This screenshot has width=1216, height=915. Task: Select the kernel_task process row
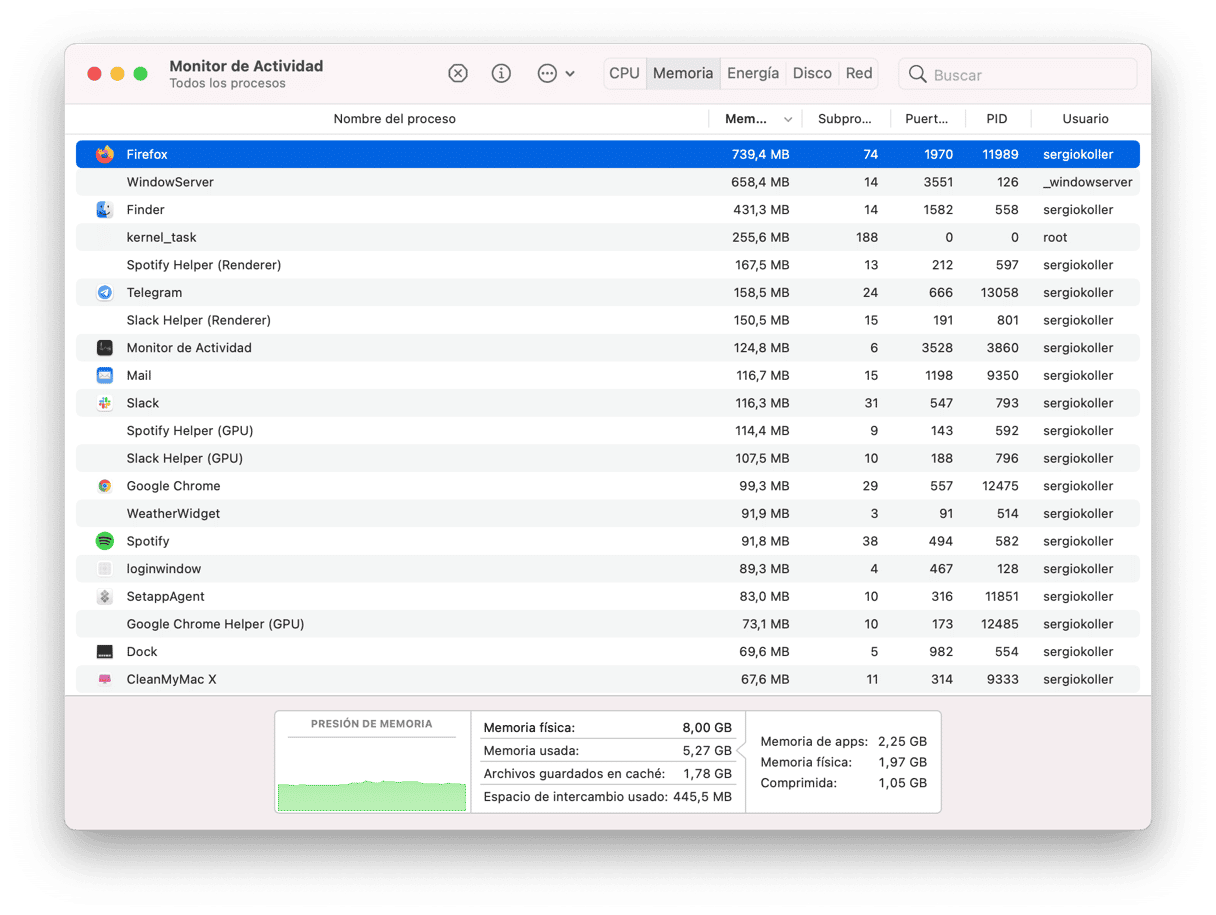[608, 238]
